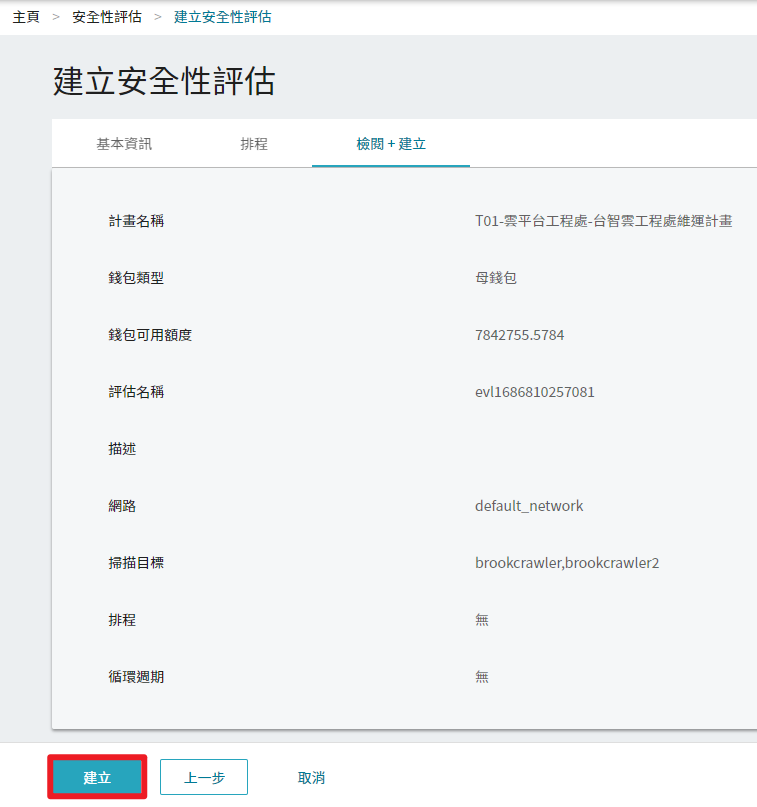This screenshot has width=757, height=807.
Task: Open the 基本資訊 tab
Action: [x=124, y=144]
